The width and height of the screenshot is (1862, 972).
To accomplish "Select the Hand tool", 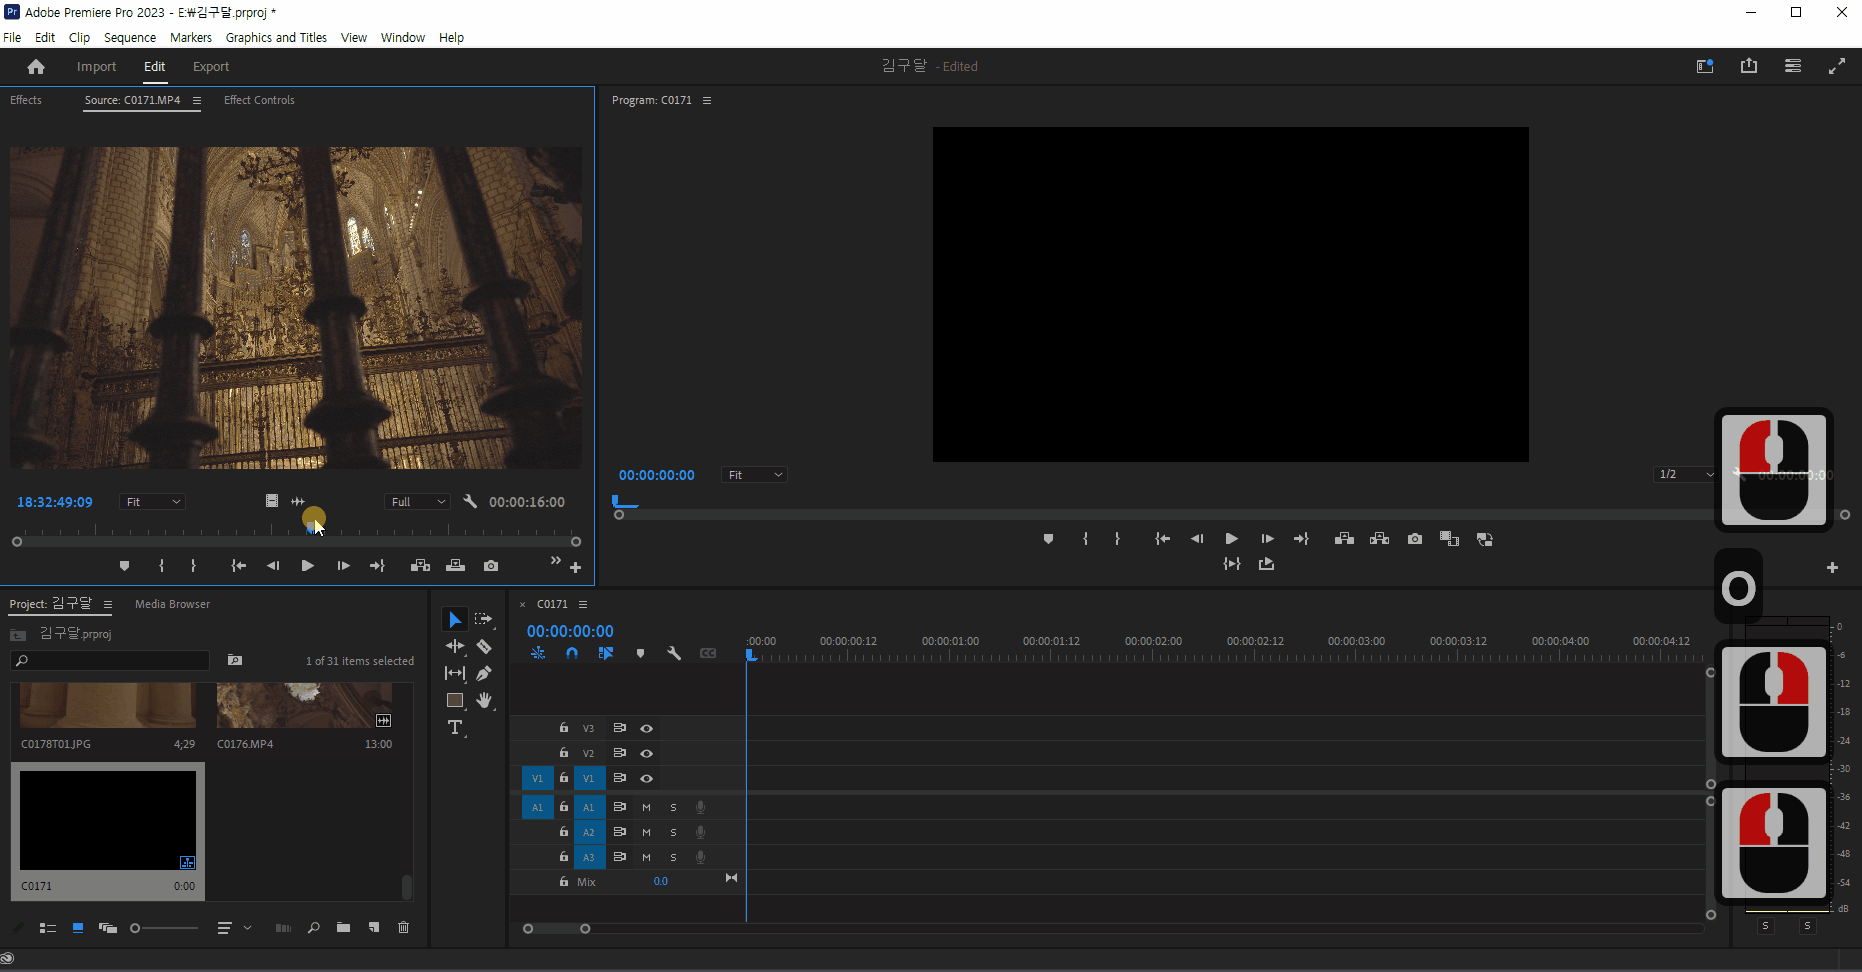I will tap(484, 700).
